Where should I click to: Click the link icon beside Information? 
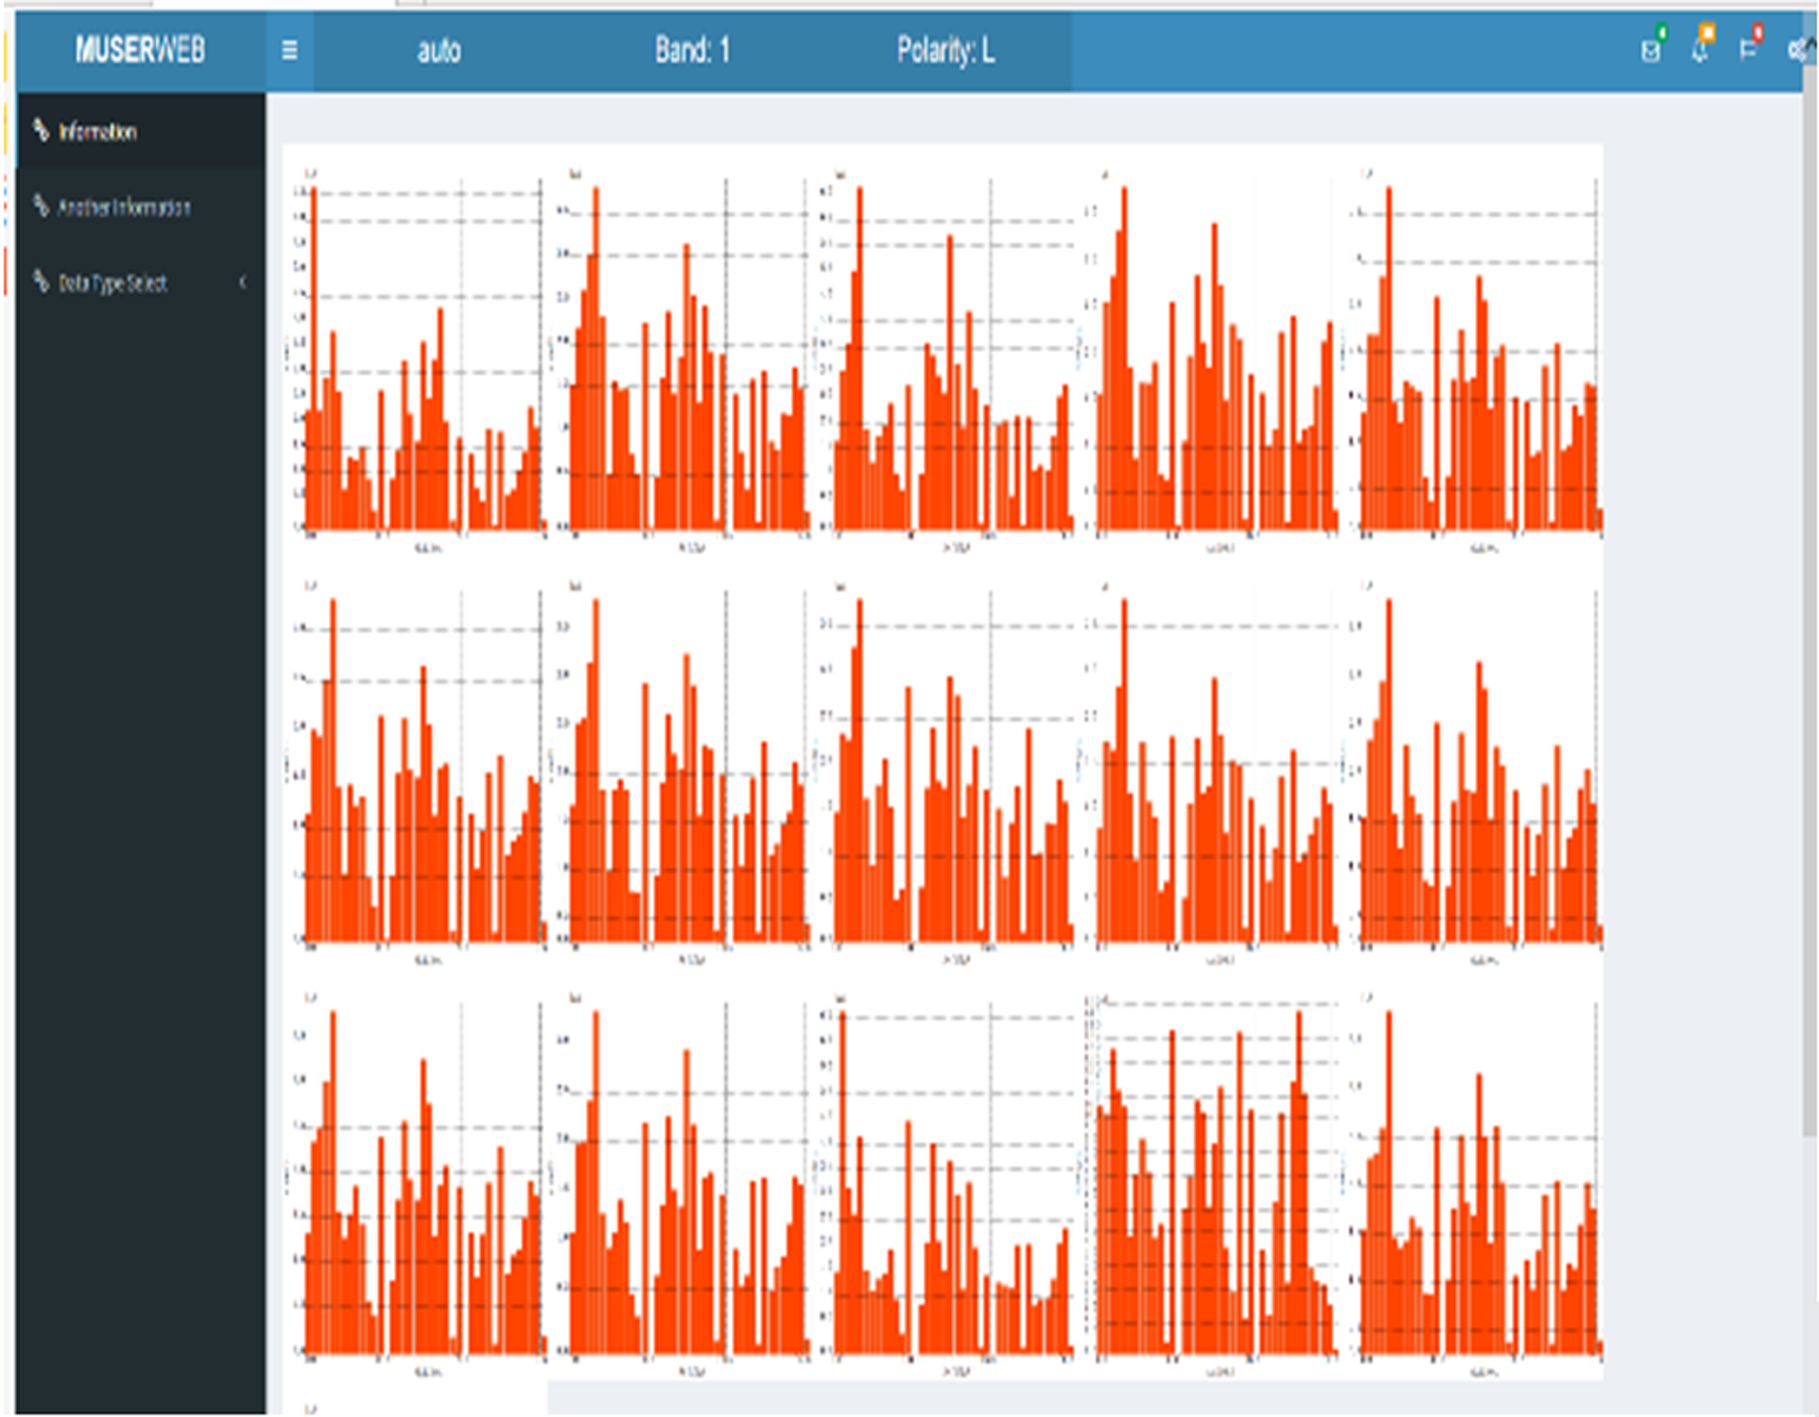[x=41, y=130]
